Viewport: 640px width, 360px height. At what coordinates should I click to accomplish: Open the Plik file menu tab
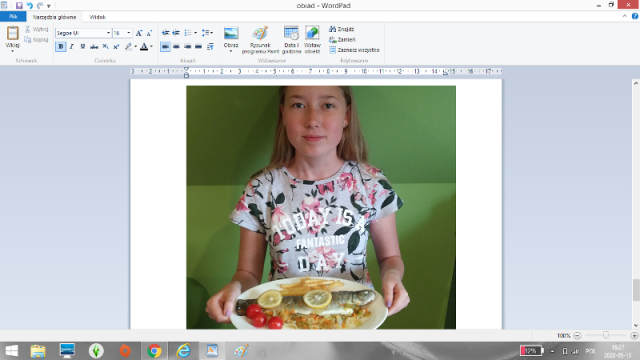tap(13, 17)
